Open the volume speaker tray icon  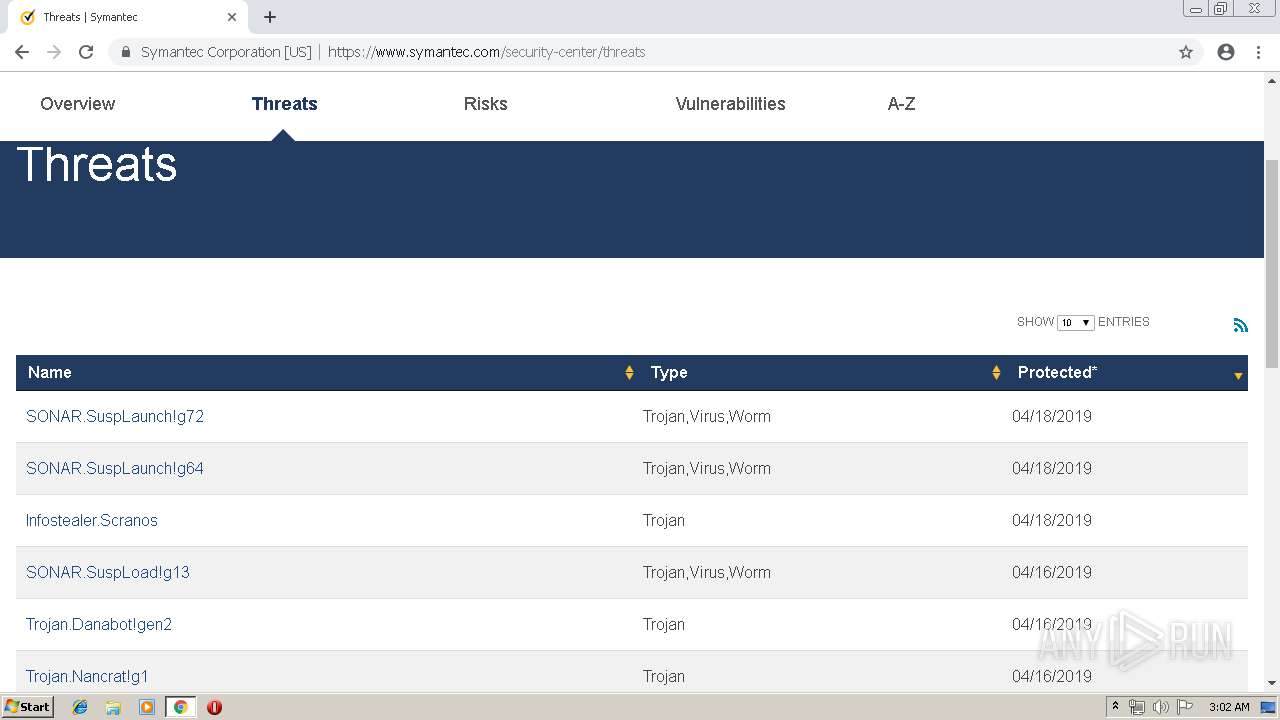tap(1161, 707)
